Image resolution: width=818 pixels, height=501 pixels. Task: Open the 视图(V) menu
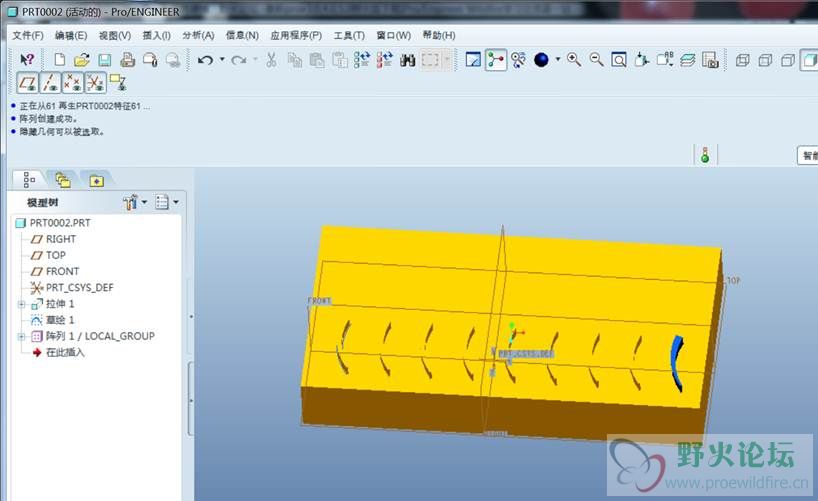tap(115, 35)
